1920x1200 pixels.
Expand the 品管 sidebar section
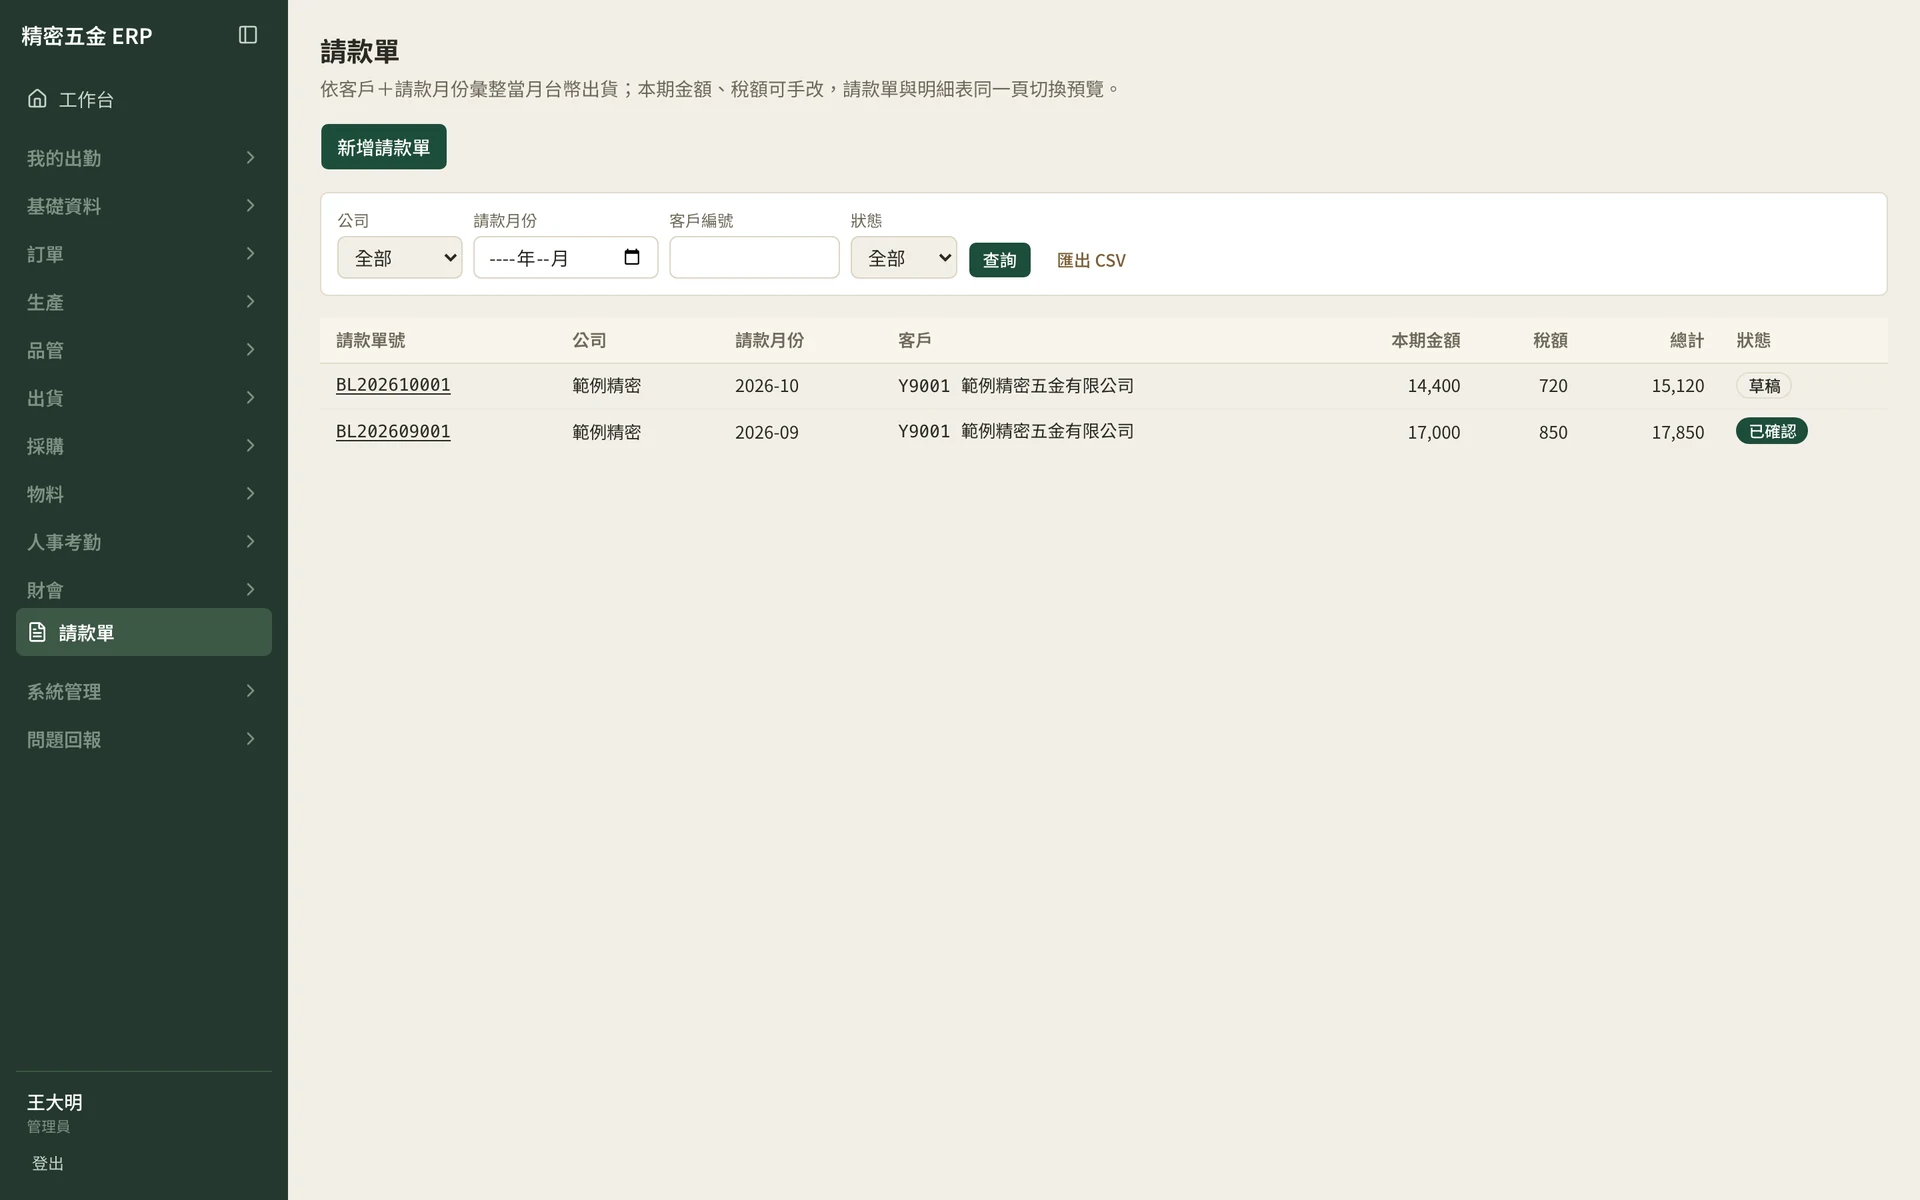(144, 350)
